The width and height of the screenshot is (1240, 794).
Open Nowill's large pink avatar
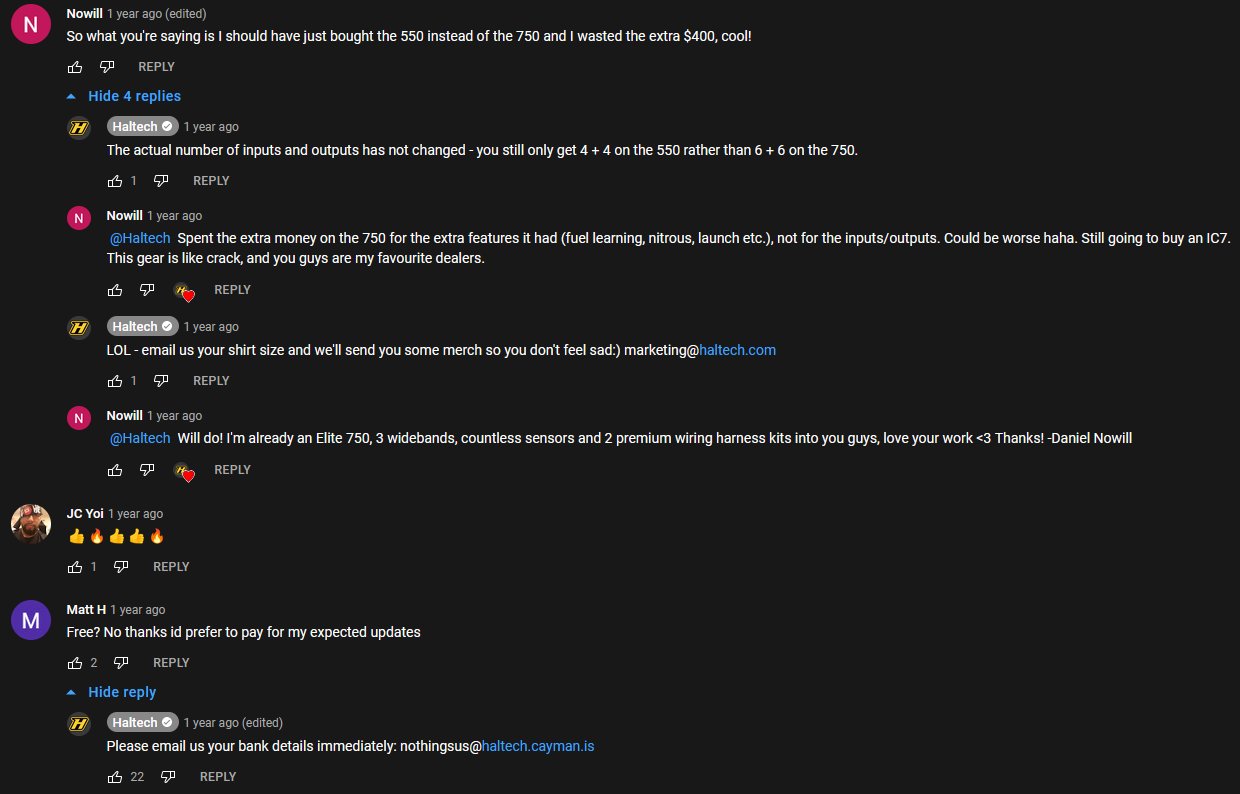click(x=31, y=24)
